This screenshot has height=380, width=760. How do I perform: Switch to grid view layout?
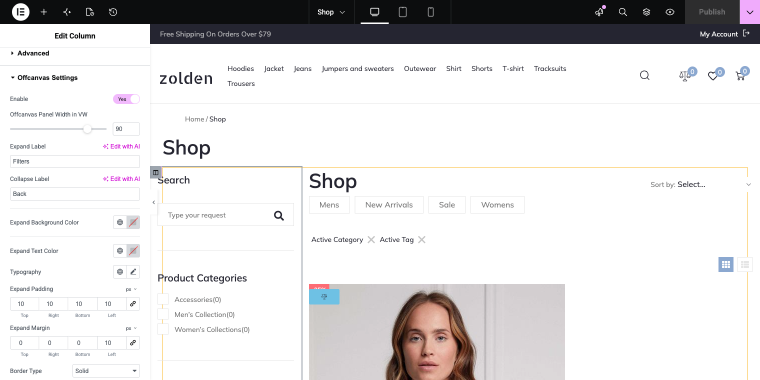(726, 264)
